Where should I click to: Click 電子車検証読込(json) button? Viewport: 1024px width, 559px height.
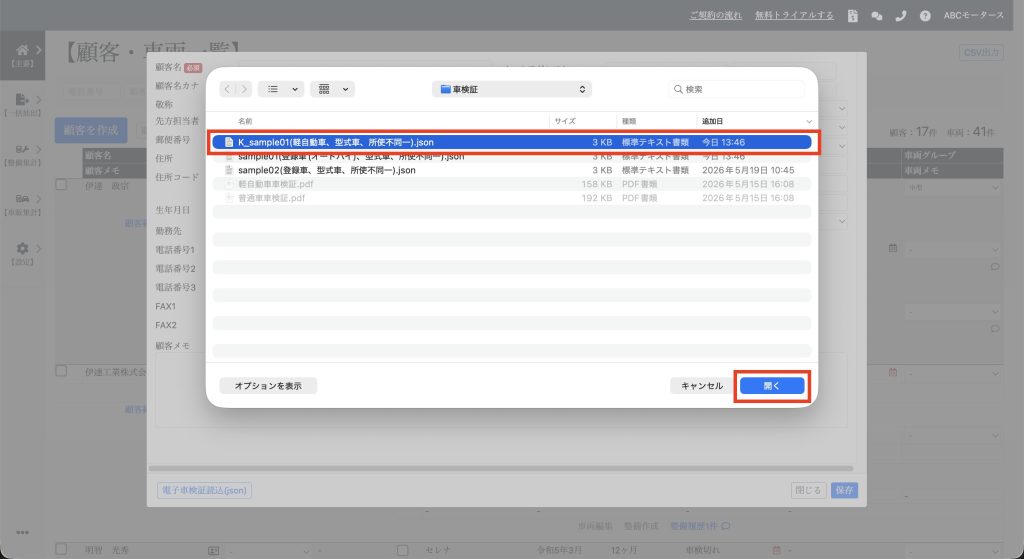[x=204, y=490]
